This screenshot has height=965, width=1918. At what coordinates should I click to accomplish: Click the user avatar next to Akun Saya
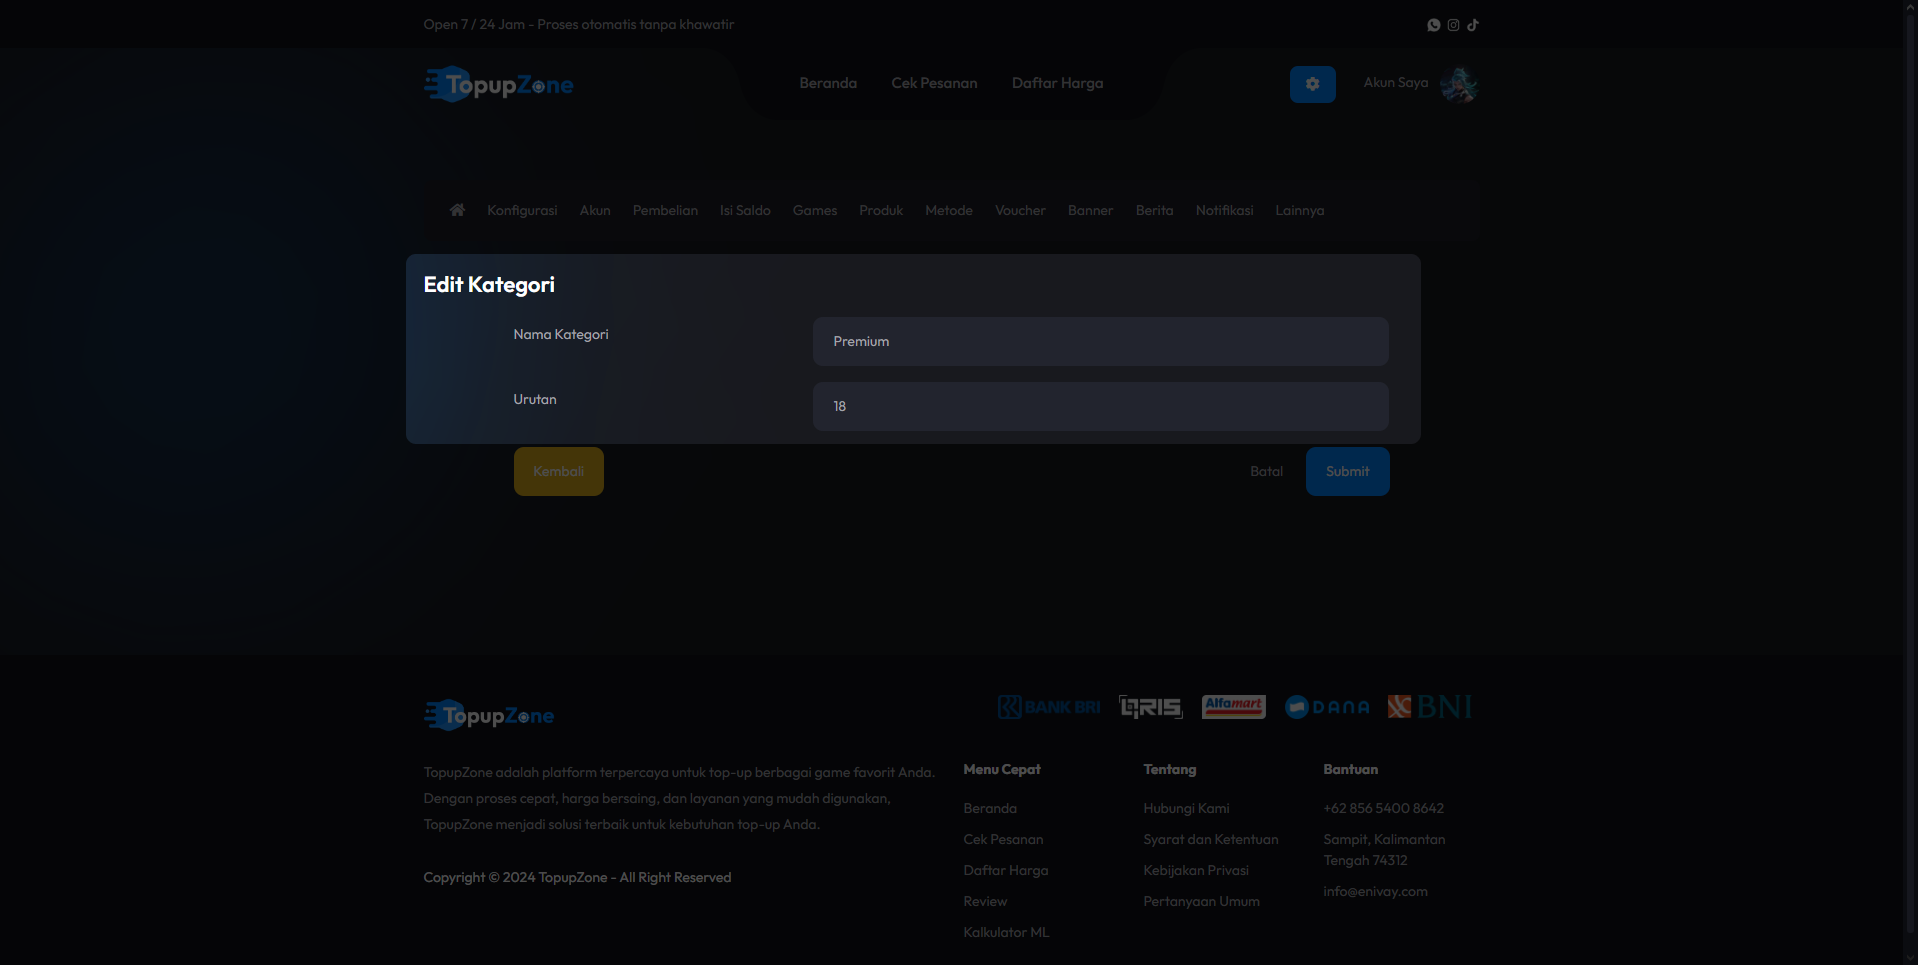point(1459,85)
